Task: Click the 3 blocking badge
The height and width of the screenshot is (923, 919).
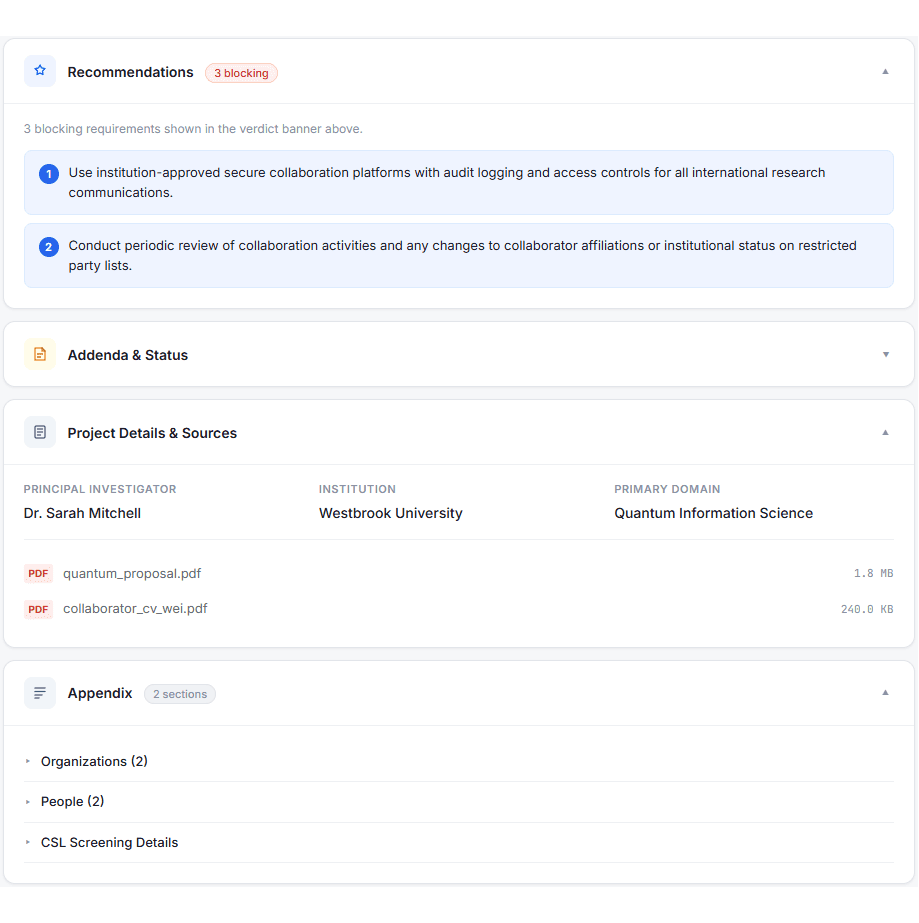Action: [x=241, y=73]
